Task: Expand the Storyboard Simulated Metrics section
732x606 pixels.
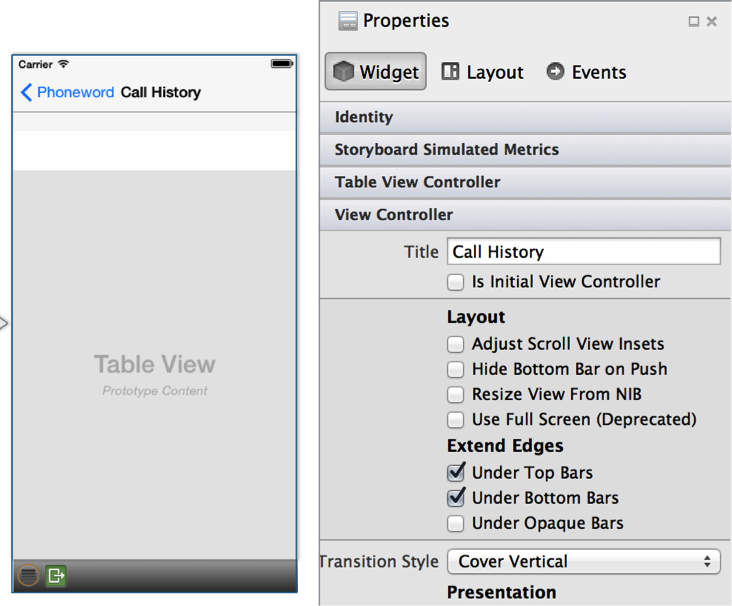Action: [526, 150]
